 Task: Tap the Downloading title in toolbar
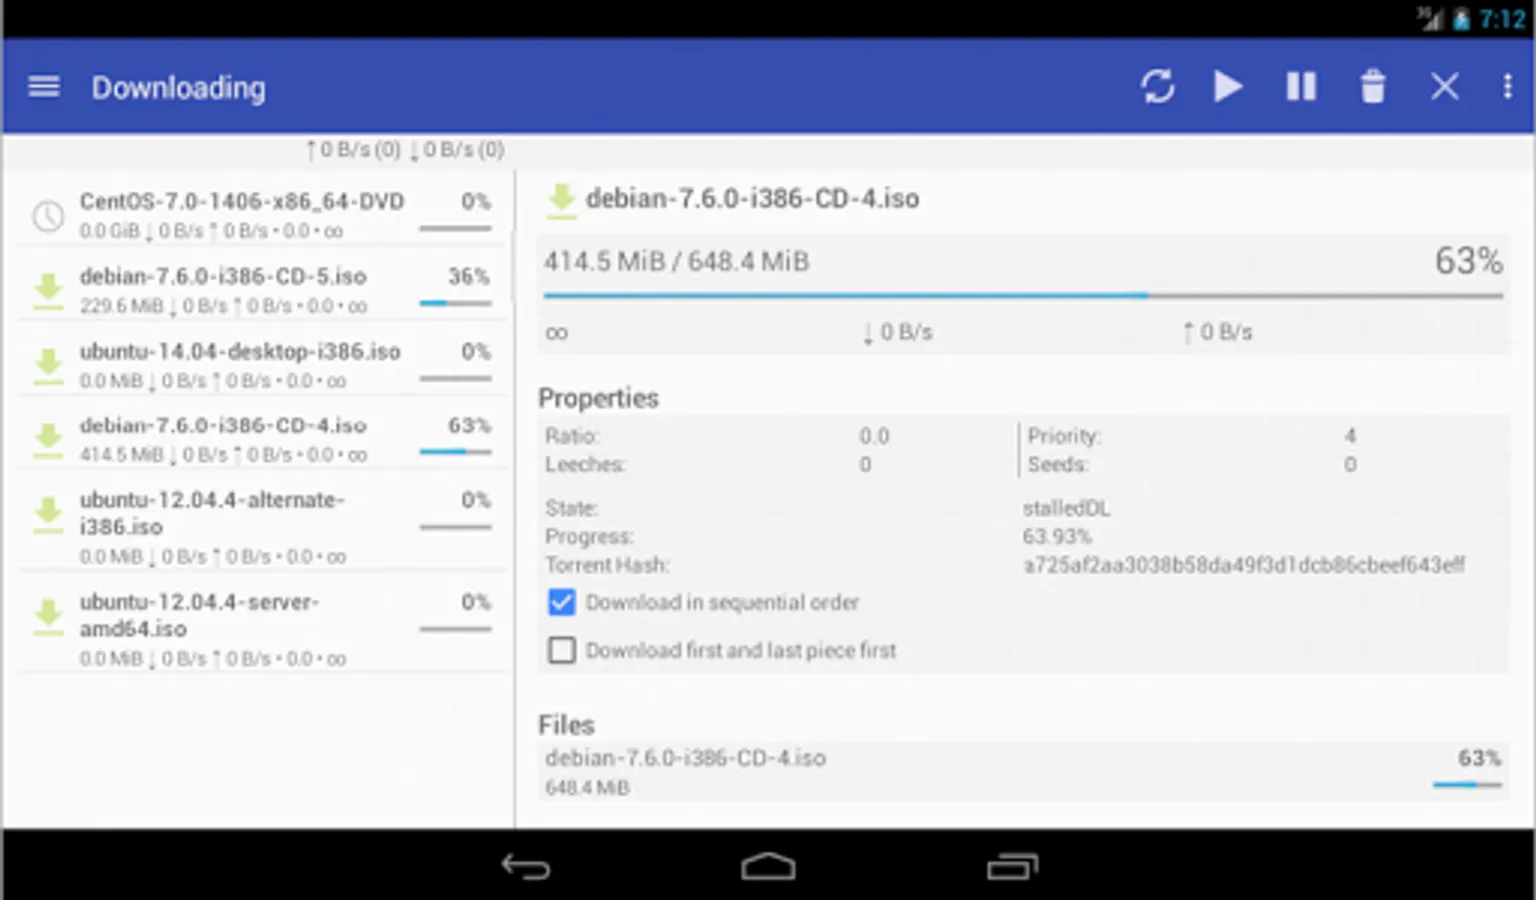pos(179,88)
